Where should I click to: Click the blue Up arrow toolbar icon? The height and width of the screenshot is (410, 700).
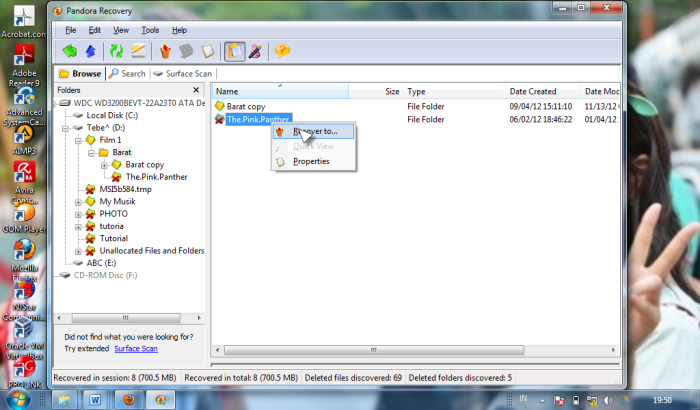[x=91, y=51]
